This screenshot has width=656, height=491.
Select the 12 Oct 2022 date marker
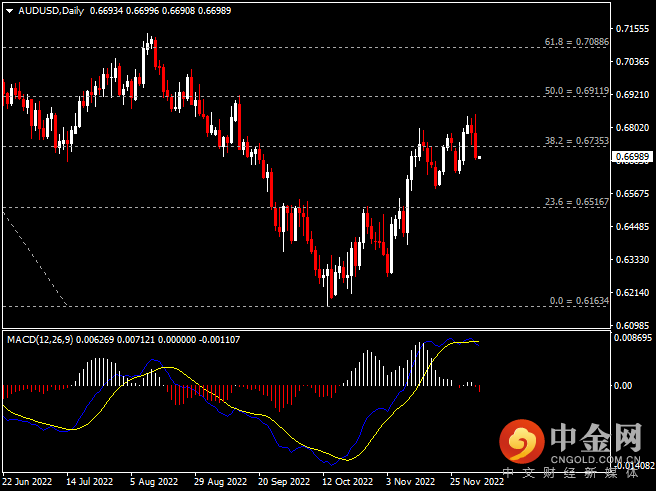pyautogui.click(x=340, y=480)
